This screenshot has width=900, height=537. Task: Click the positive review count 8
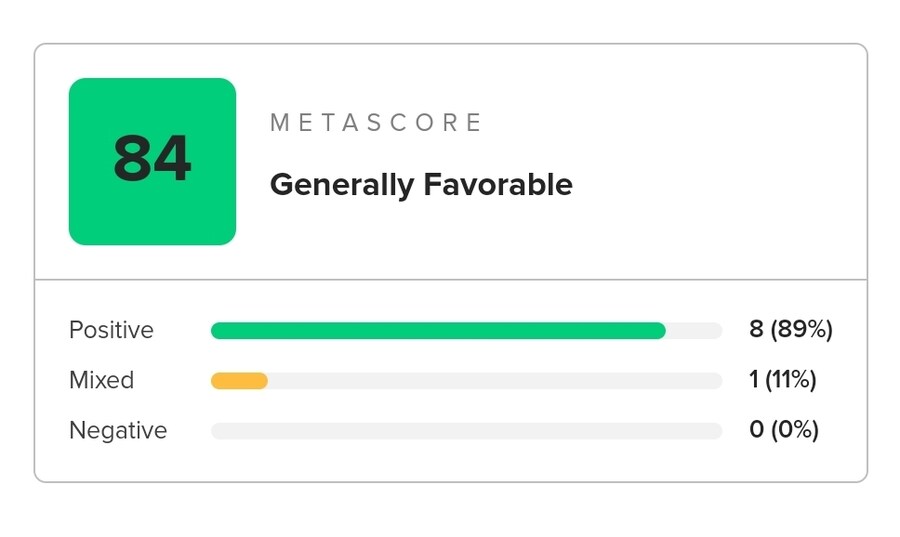756,330
